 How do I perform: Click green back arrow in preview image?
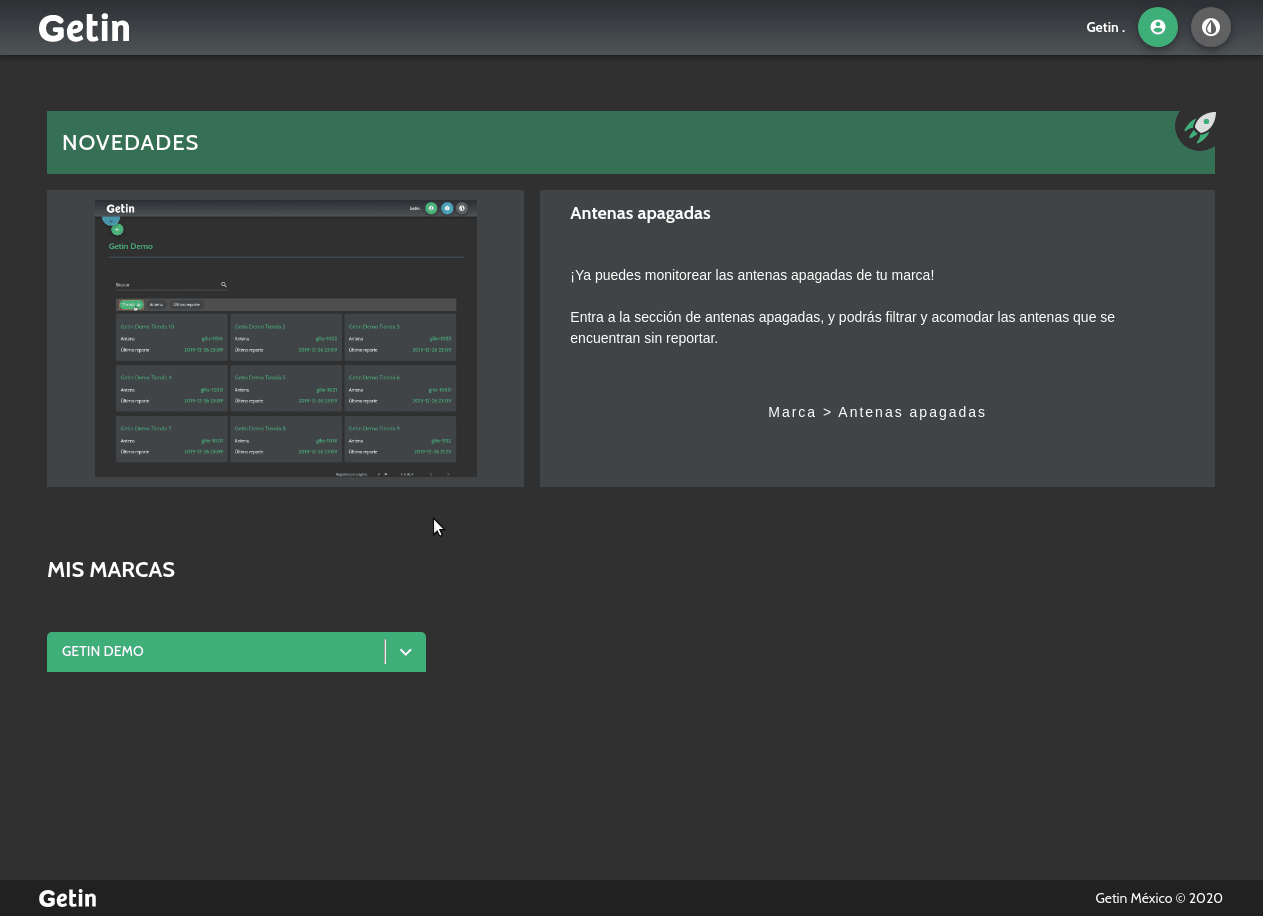pos(117,230)
